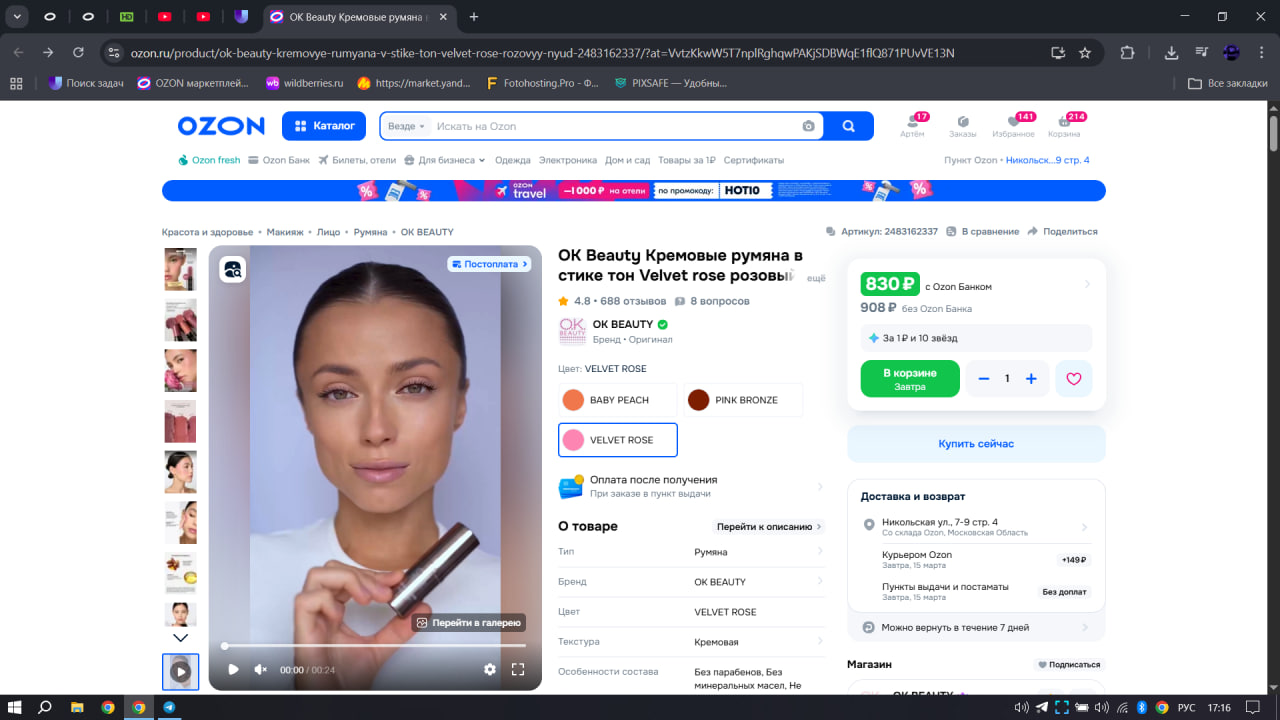Open a new browser tab

click(x=474, y=16)
